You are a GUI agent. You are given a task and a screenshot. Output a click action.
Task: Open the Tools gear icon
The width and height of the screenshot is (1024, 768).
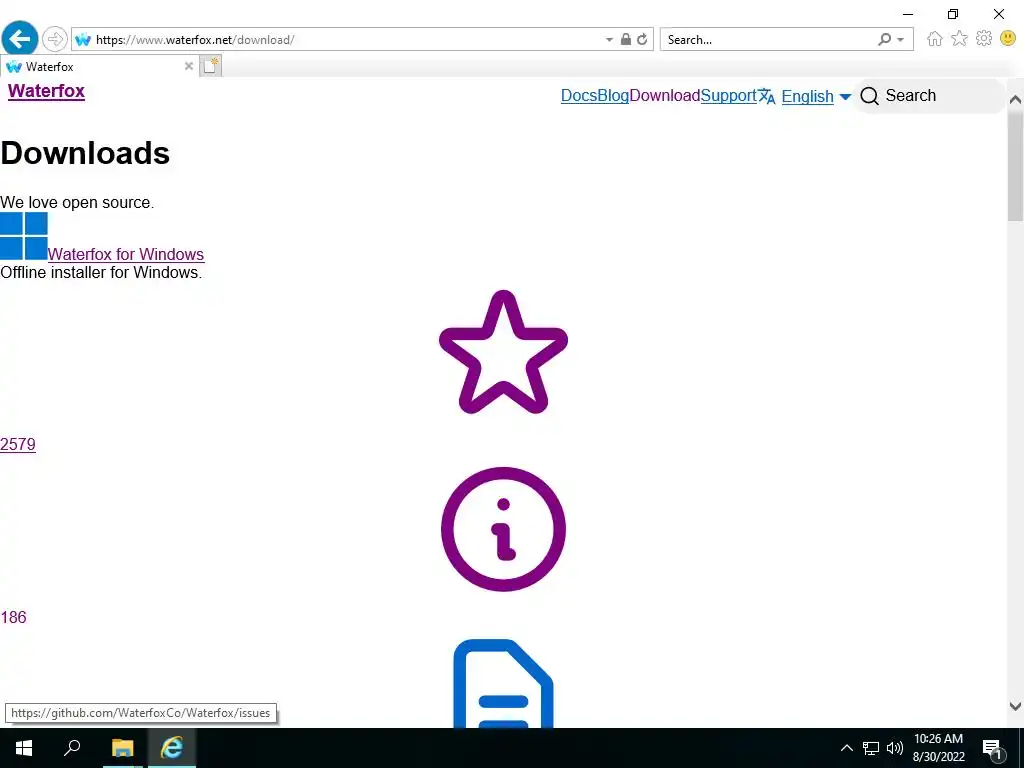(984, 39)
